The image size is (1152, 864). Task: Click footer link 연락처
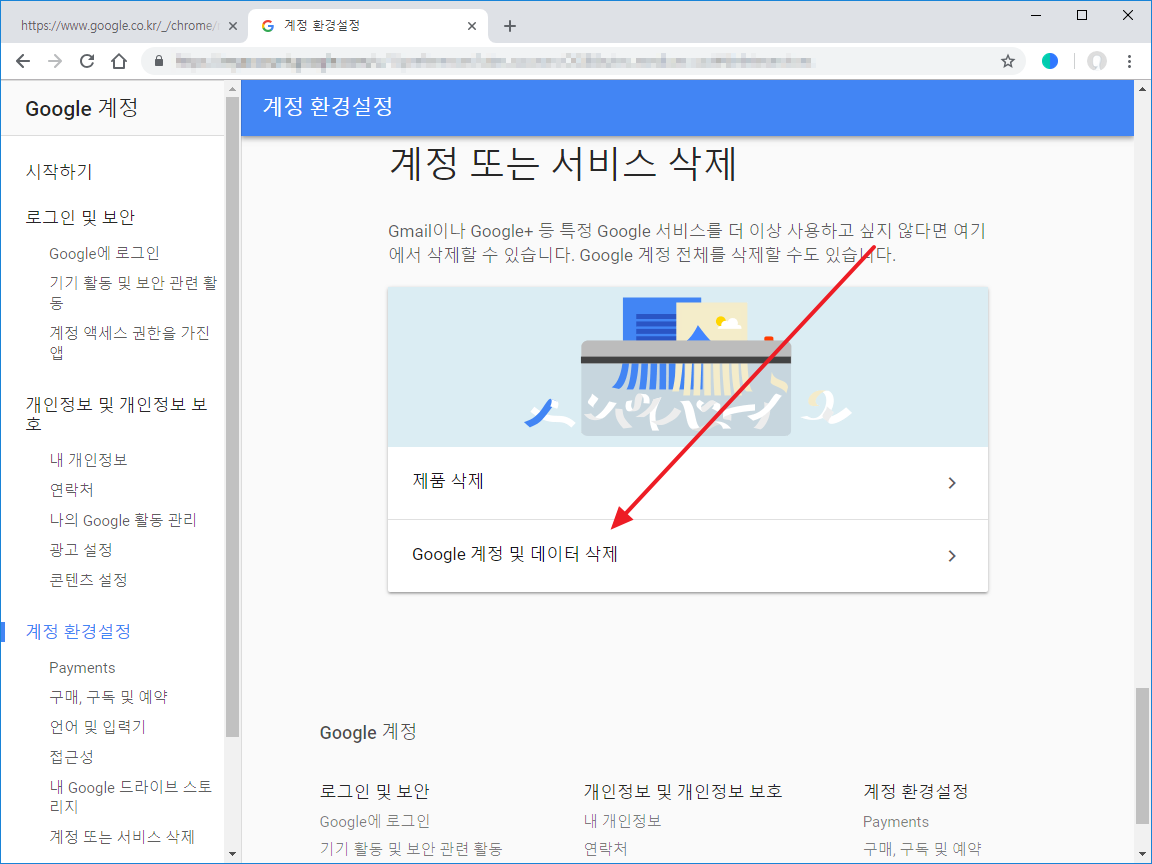[x=606, y=849]
